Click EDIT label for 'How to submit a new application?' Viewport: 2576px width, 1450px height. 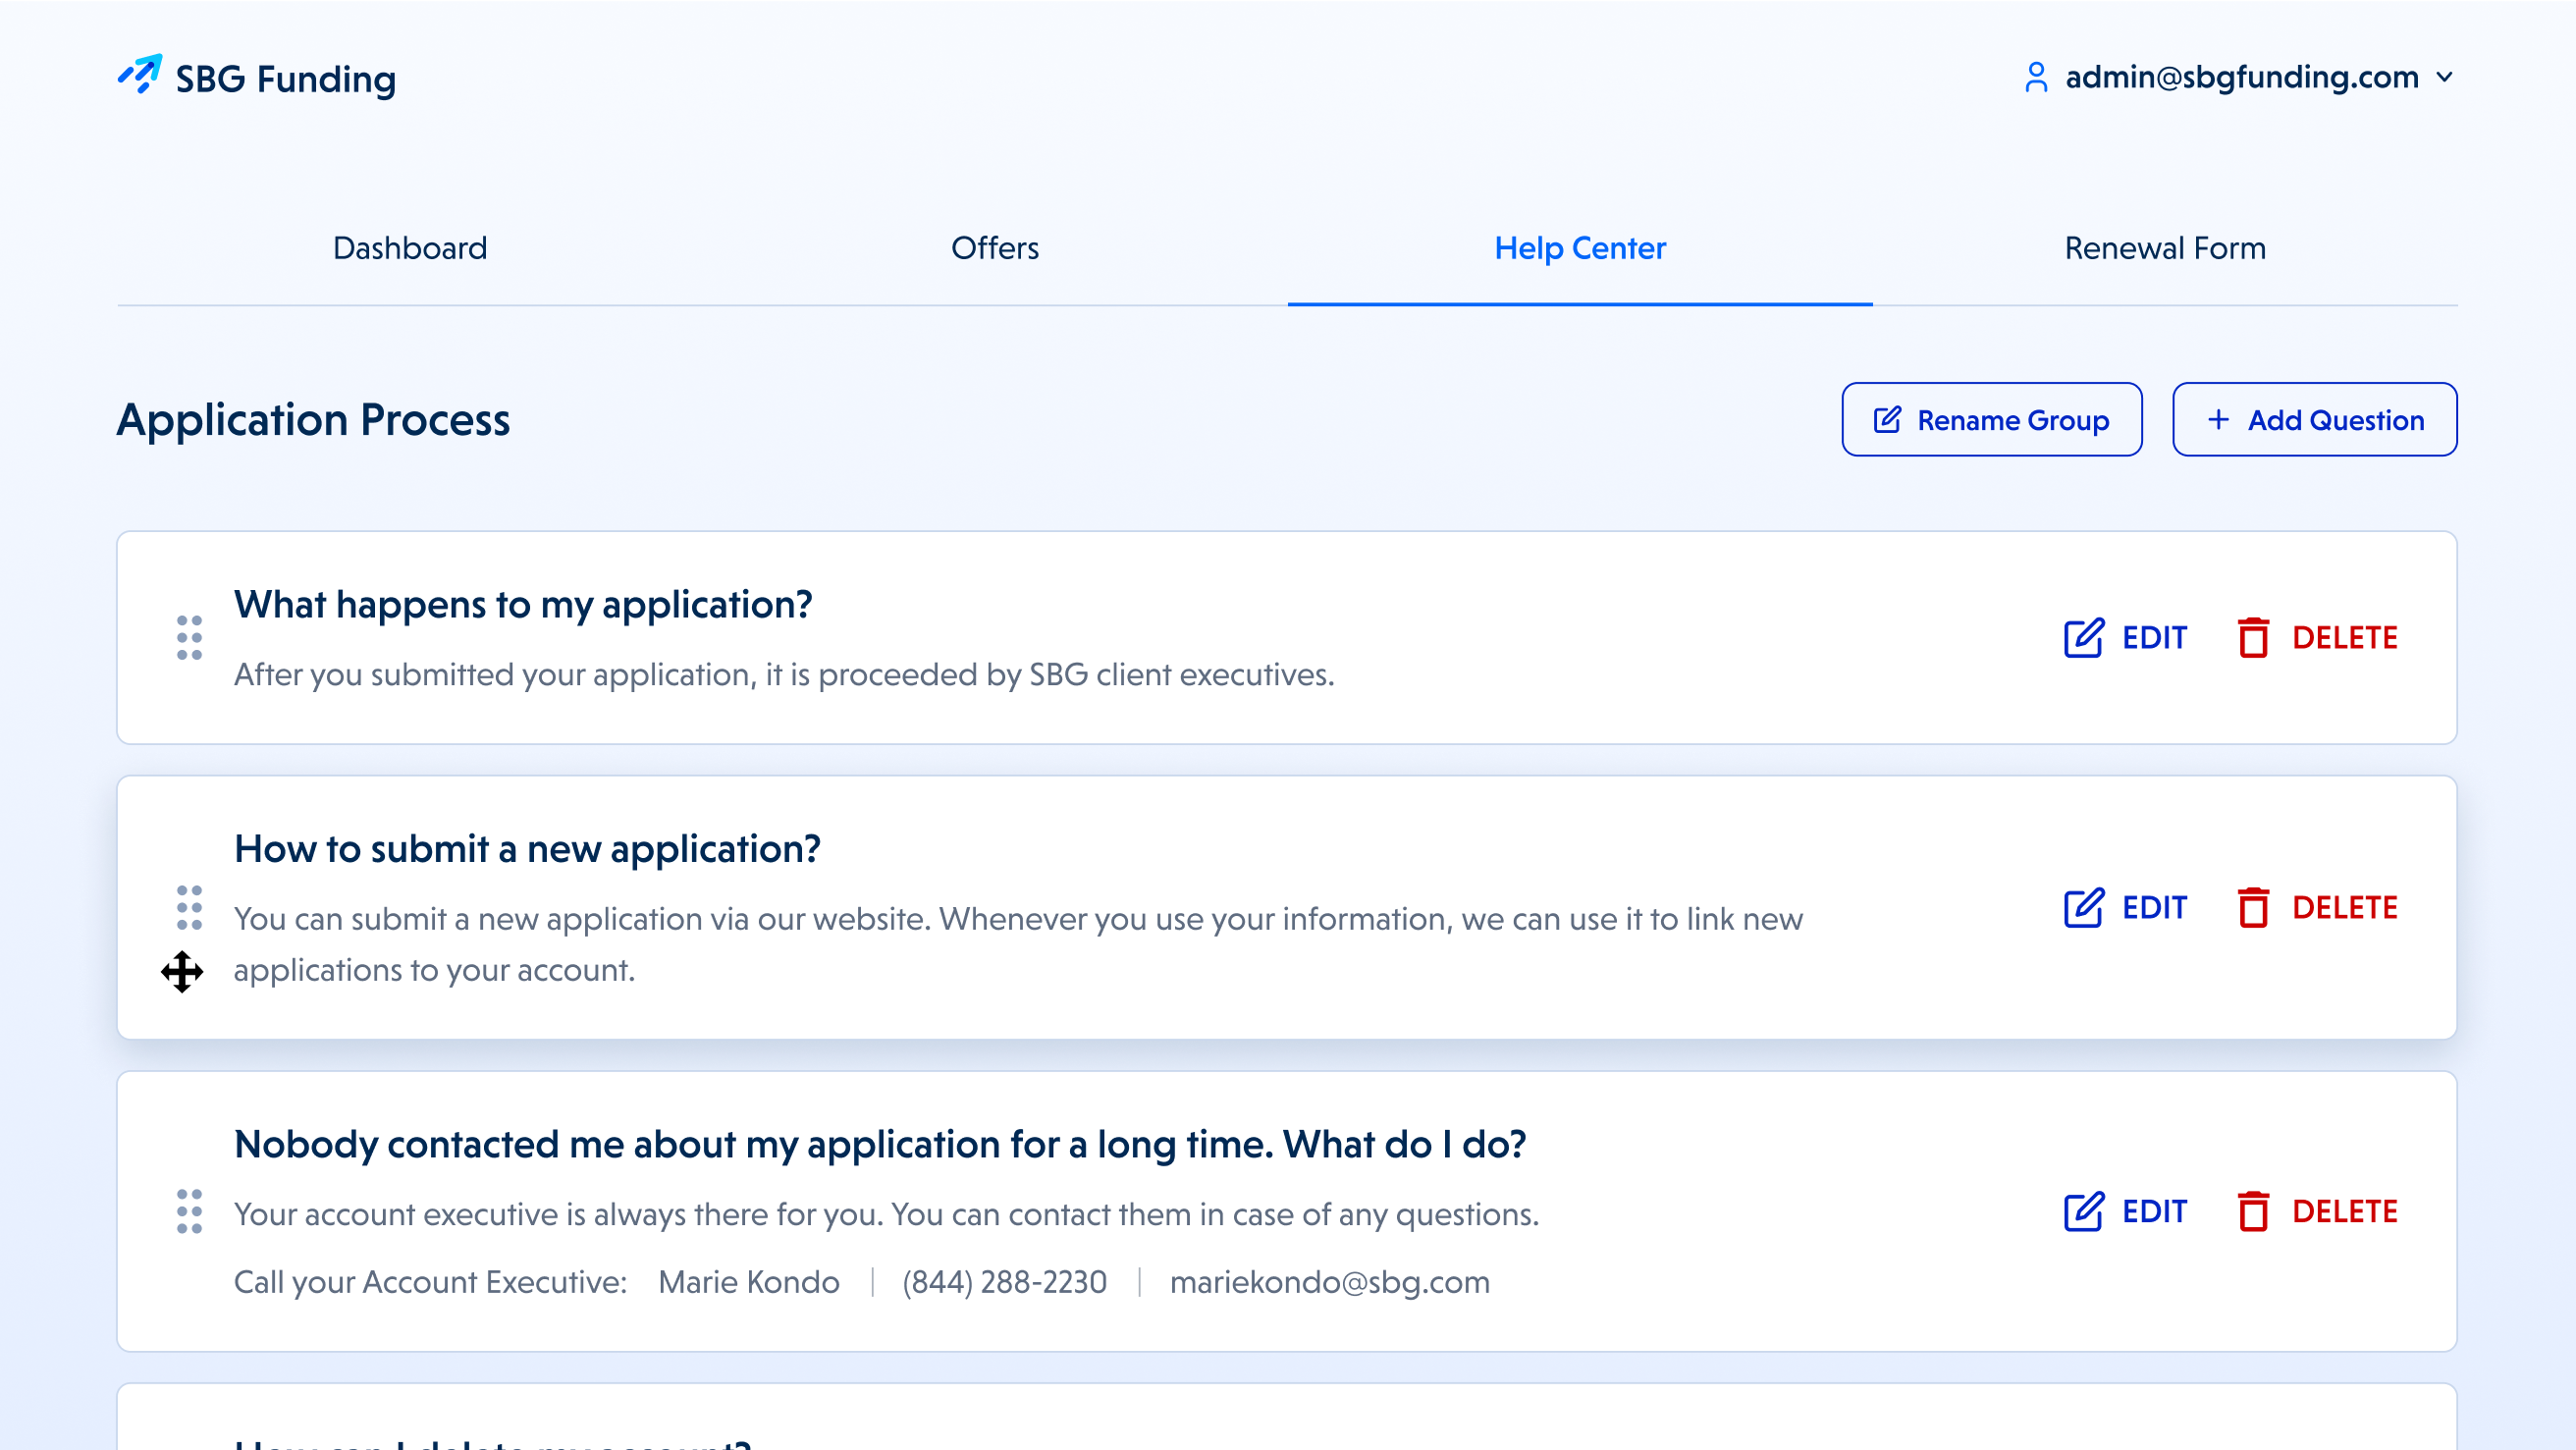[2154, 908]
